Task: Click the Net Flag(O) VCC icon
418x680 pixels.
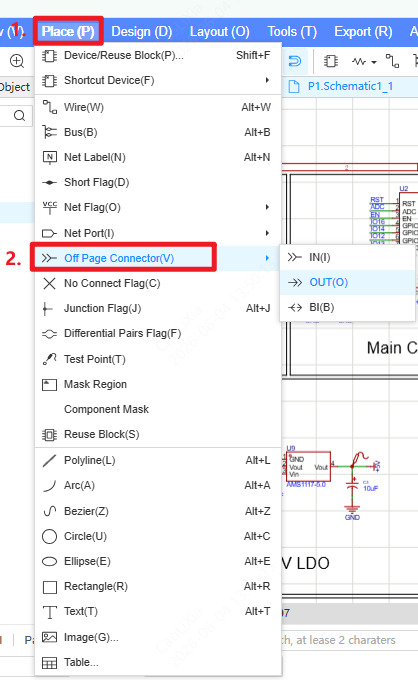Action: coord(49,207)
